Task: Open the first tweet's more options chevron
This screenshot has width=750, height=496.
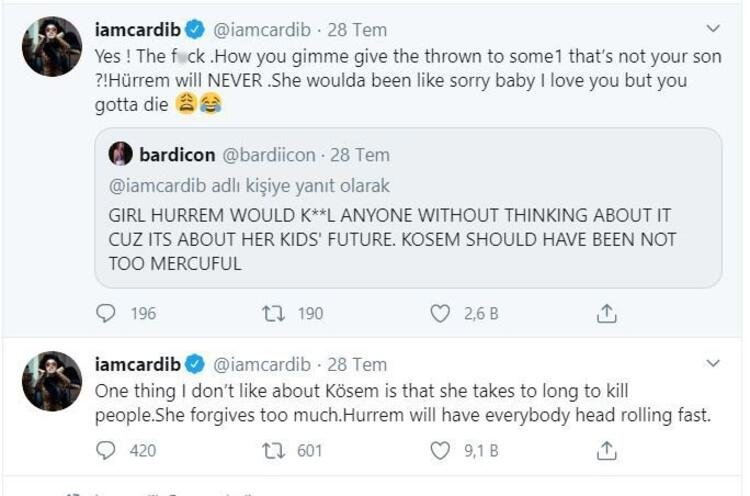Action: [713, 29]
